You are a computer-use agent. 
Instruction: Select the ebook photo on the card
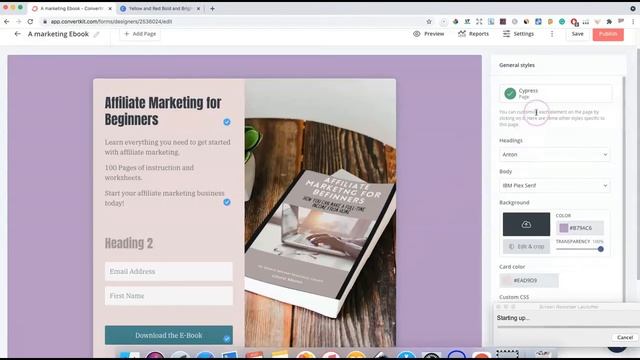[320, 213]
